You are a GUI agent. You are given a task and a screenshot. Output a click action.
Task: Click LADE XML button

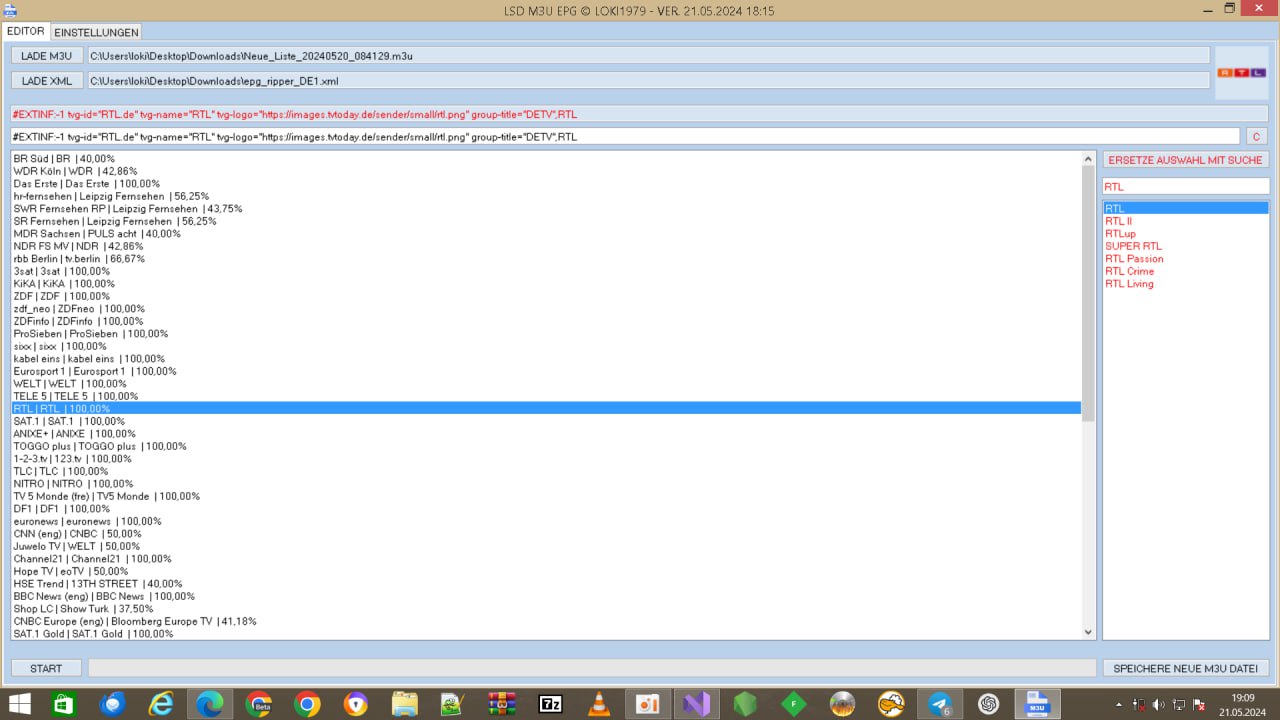(x=47, y=81)
